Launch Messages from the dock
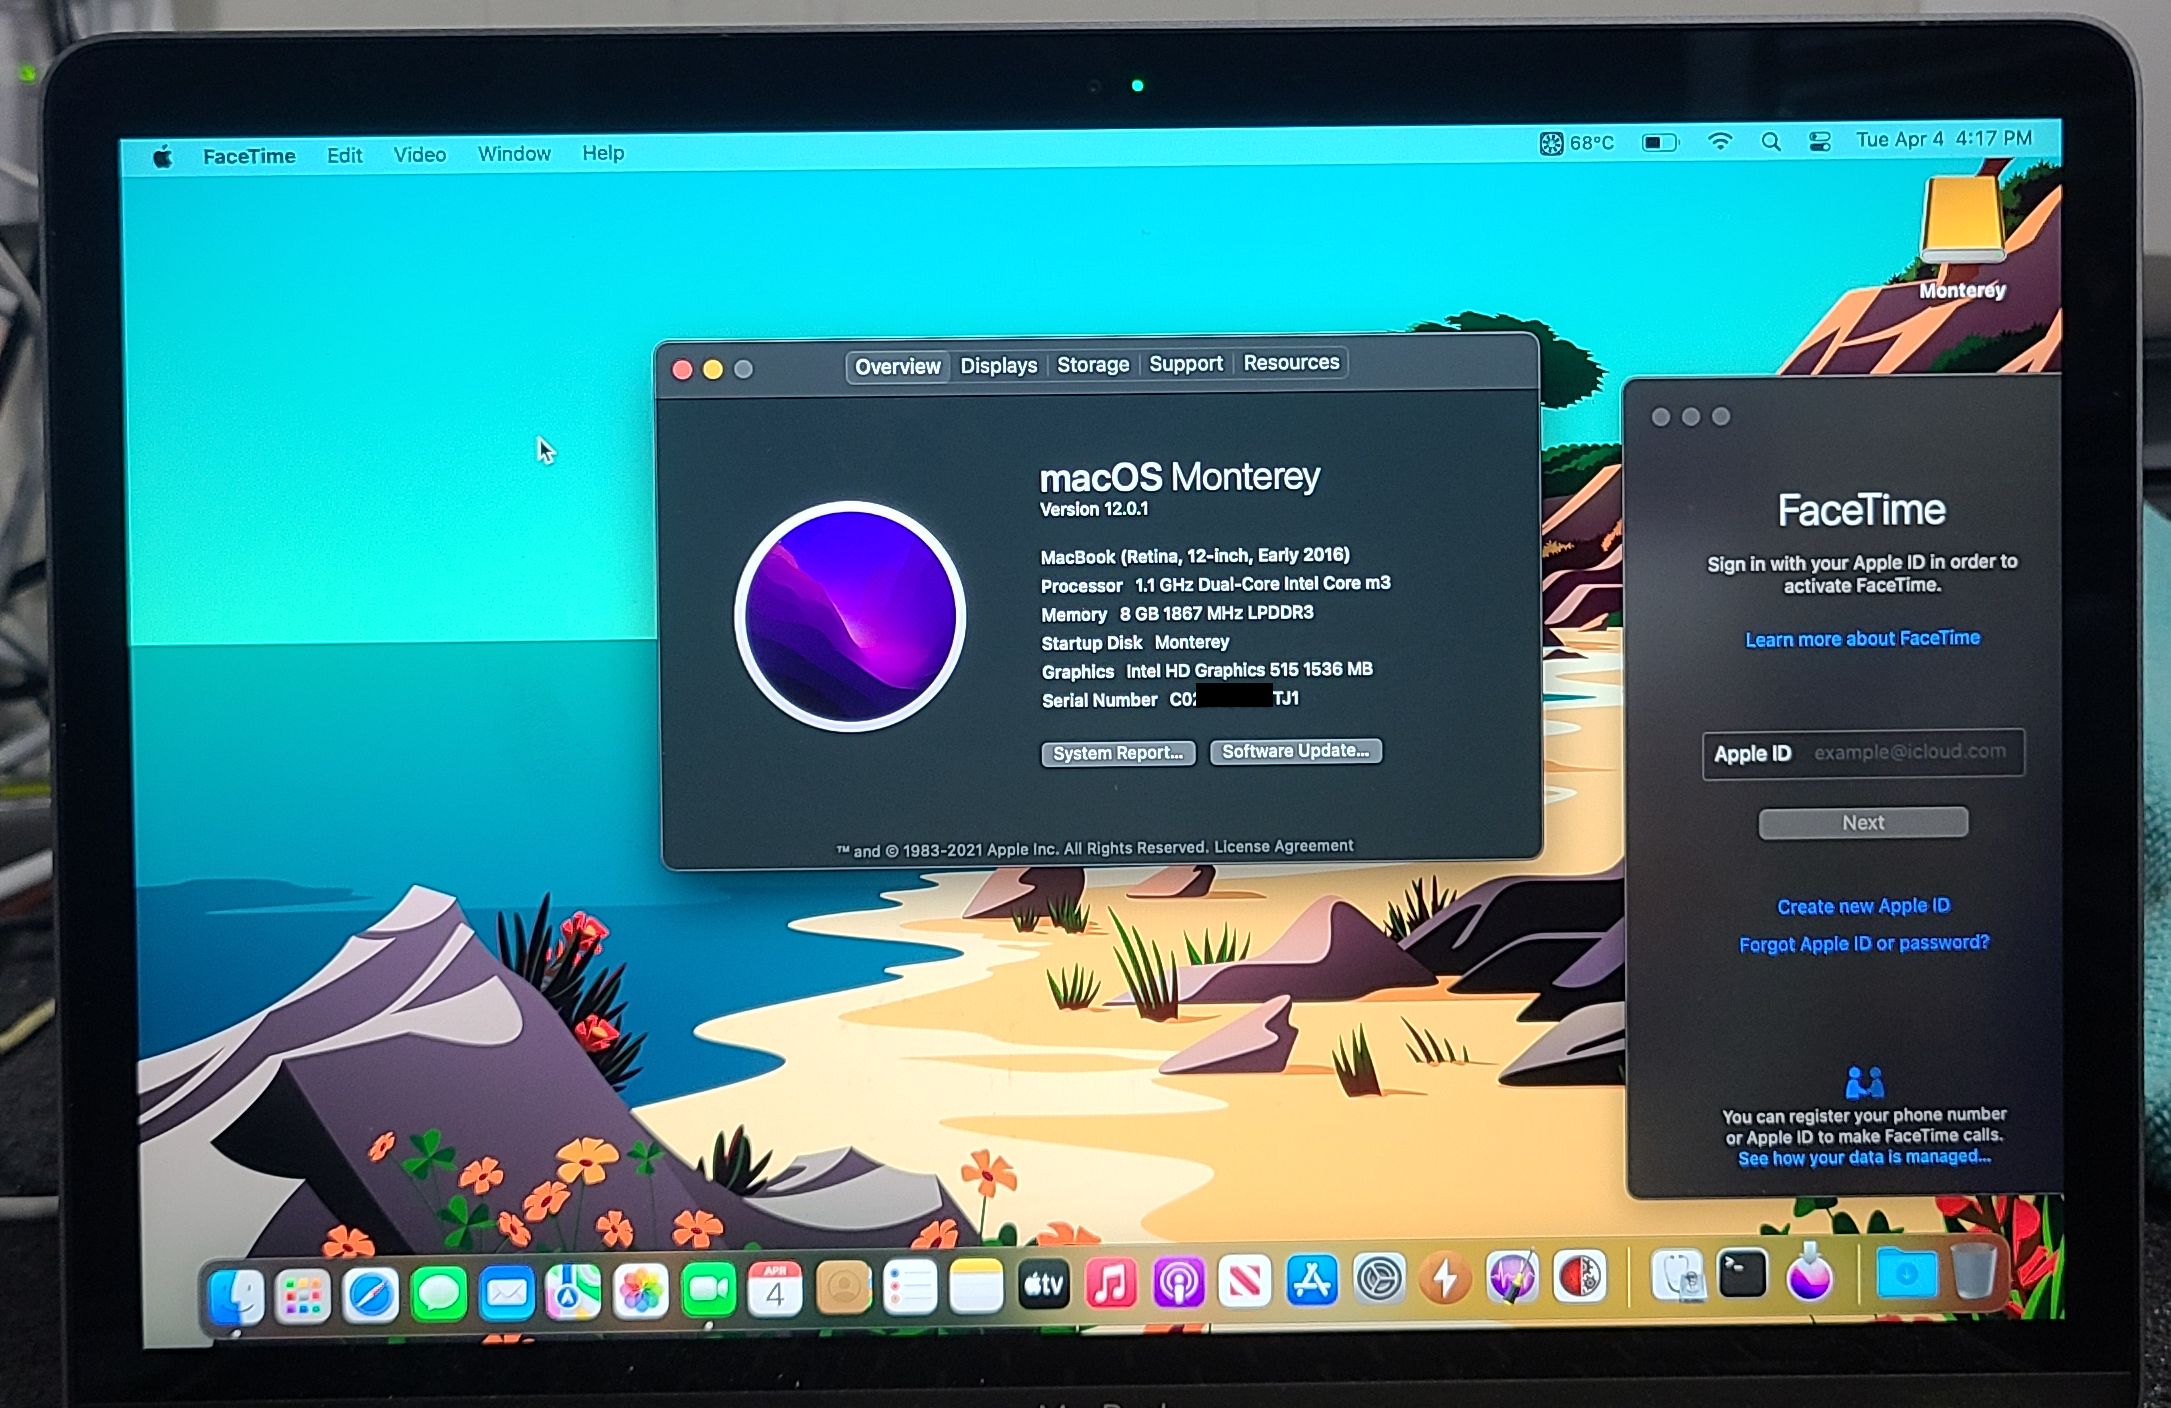2171x1408 pixels. point(438,1295)
